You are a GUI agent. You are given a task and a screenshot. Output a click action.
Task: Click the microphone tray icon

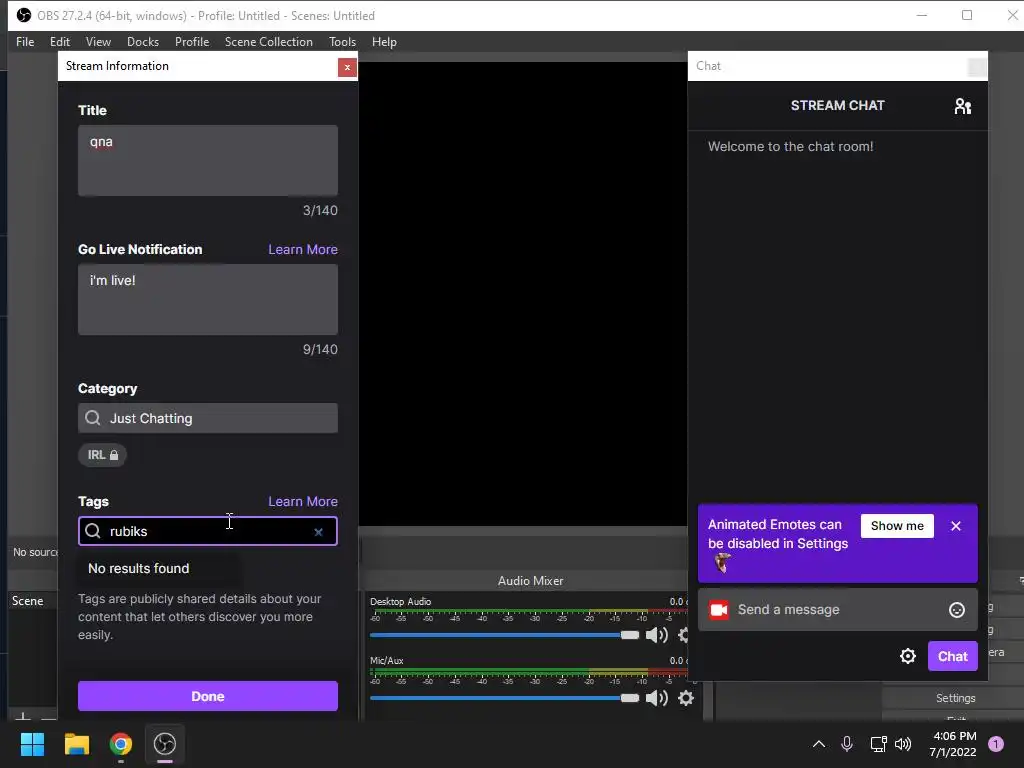[847, 744]
